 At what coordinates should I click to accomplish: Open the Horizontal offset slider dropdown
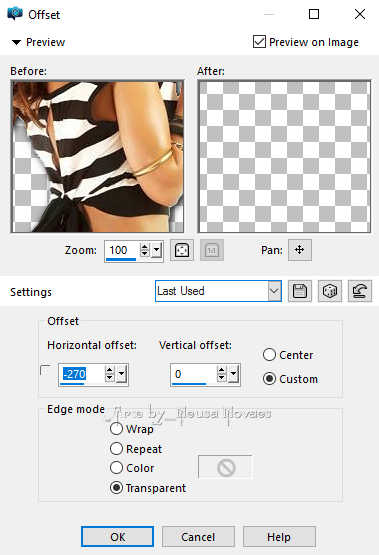pos(121,374)
